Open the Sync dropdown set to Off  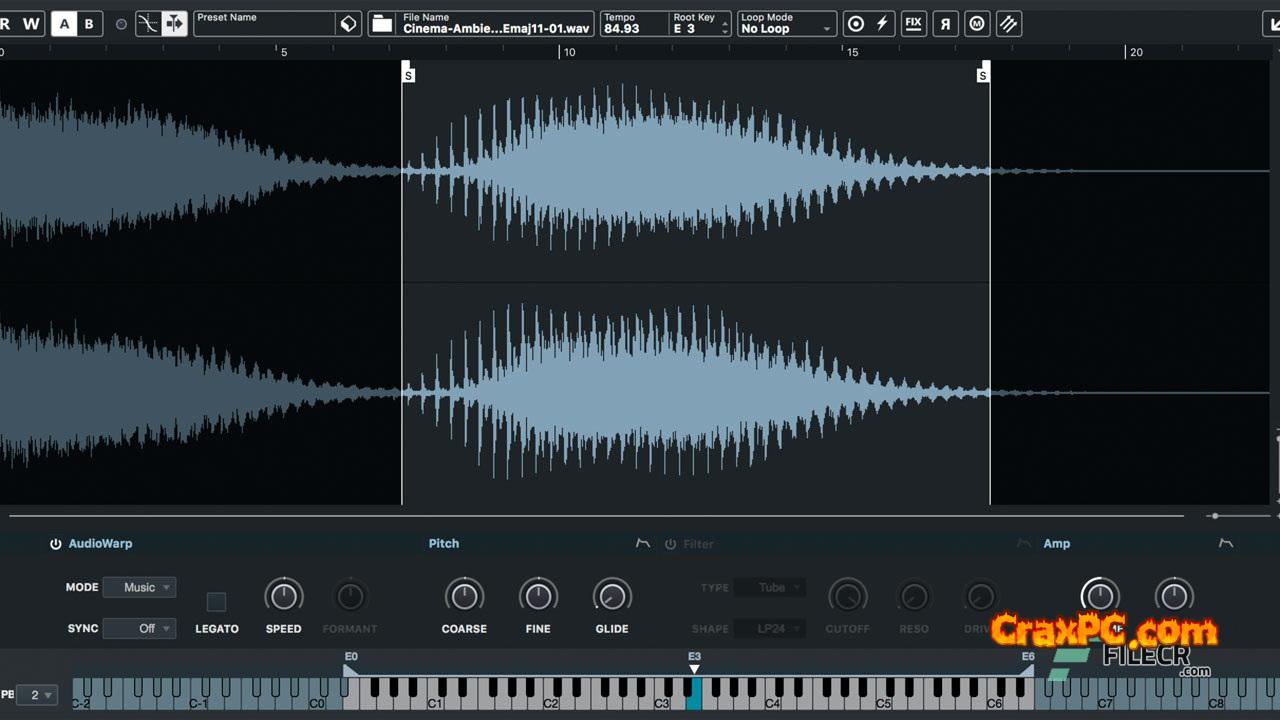[x=140, y=629]
